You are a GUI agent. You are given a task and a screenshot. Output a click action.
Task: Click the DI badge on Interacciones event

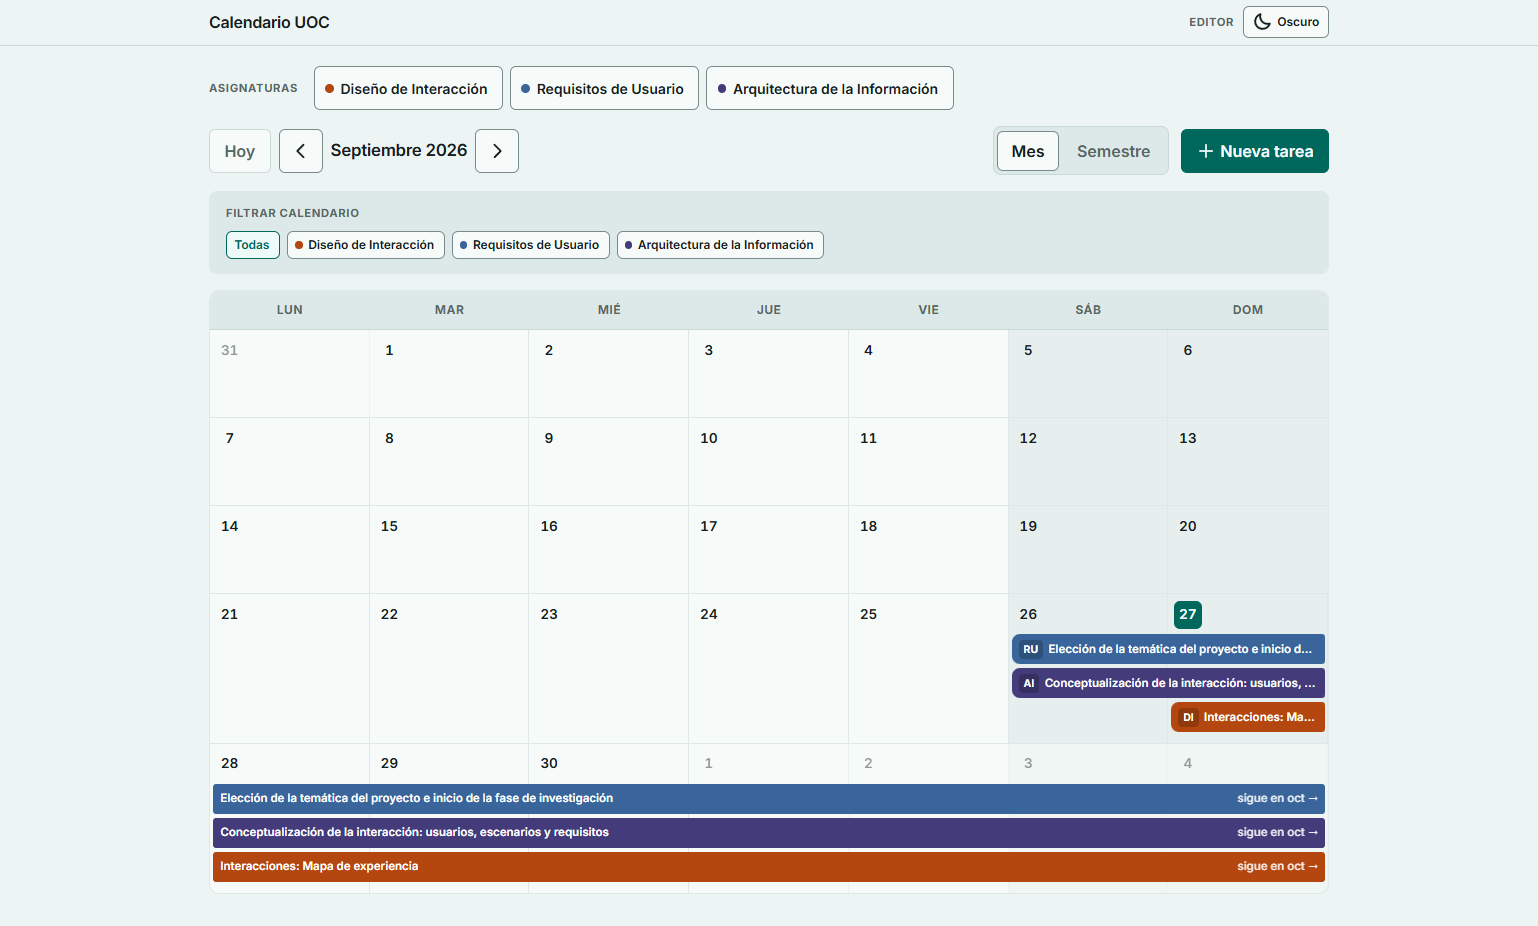[x=1188, y=717]
